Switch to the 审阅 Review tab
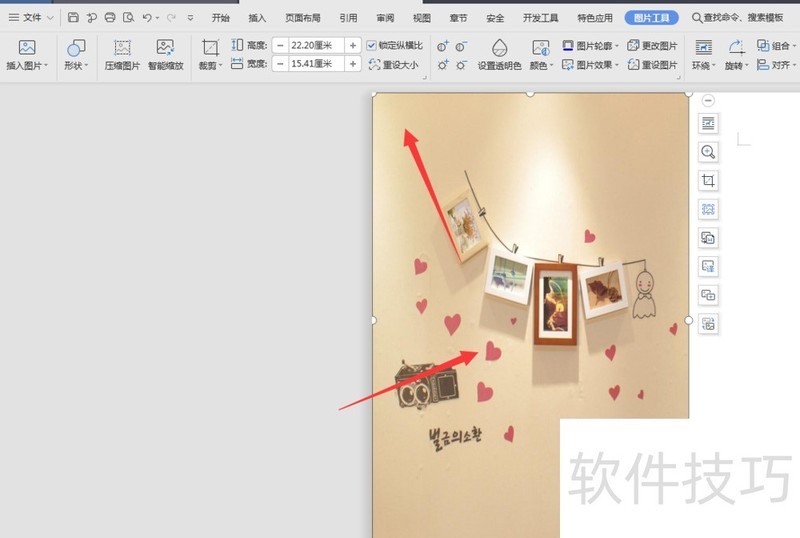The height and width of the screenshot is (538, 800). tap(385, 18)
